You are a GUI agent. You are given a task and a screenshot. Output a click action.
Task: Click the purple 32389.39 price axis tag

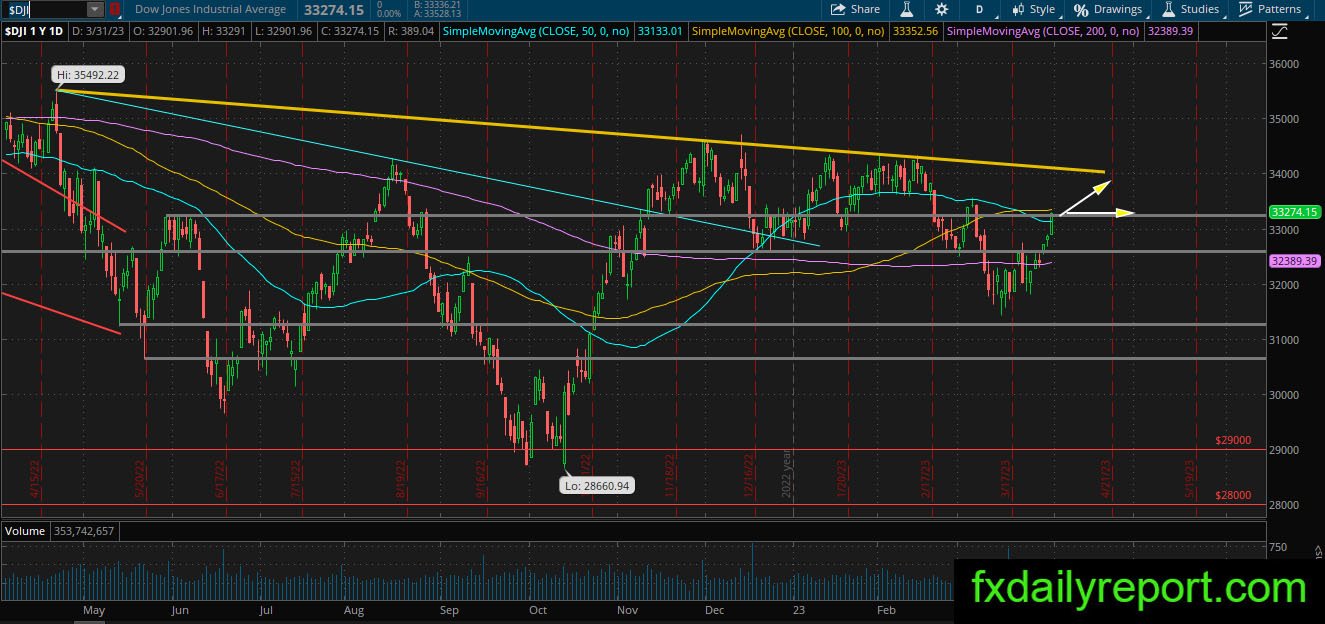pos(1294,260)
